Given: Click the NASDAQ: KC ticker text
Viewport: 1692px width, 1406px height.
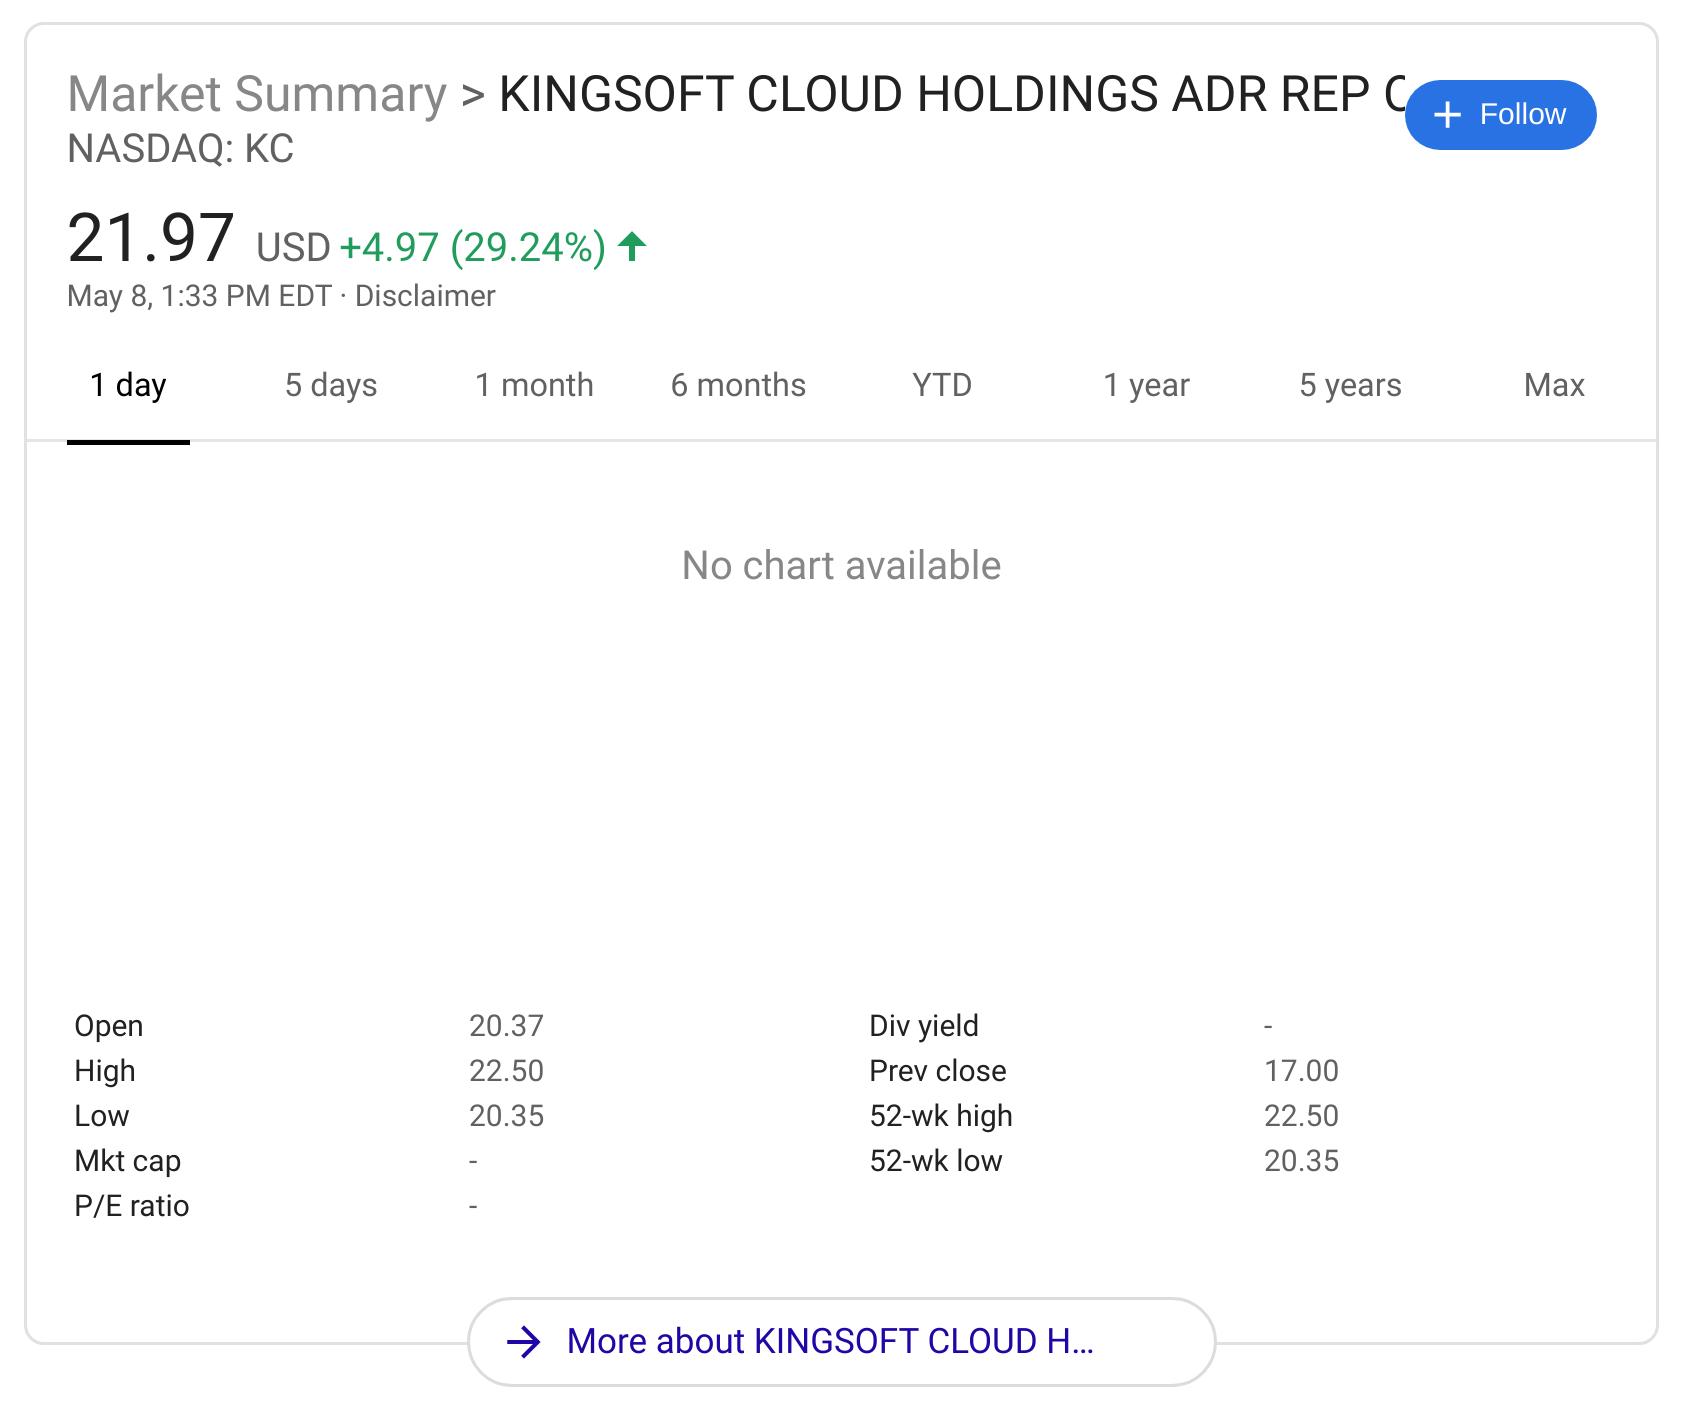Looking at the screenshot, I should point(180,149).
